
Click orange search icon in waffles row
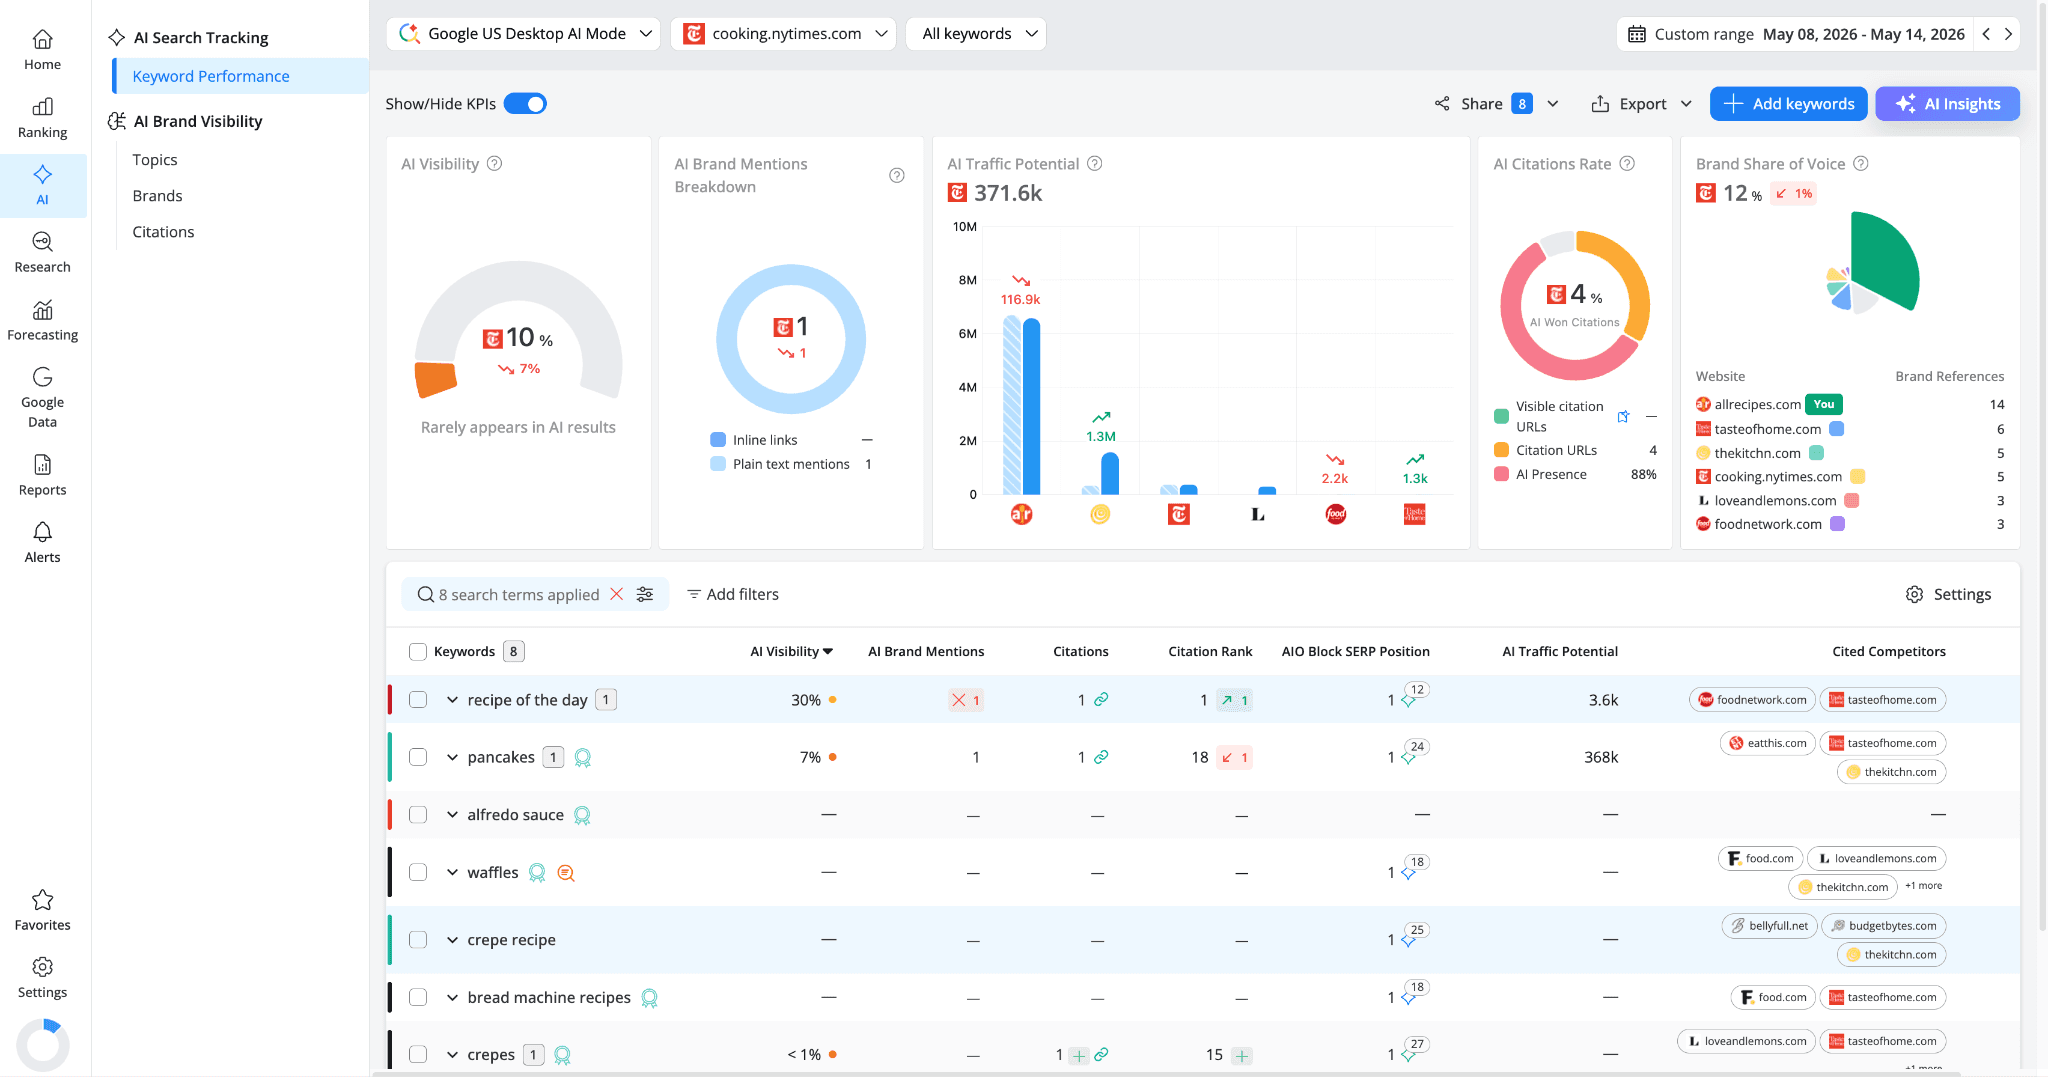(566, 873)
